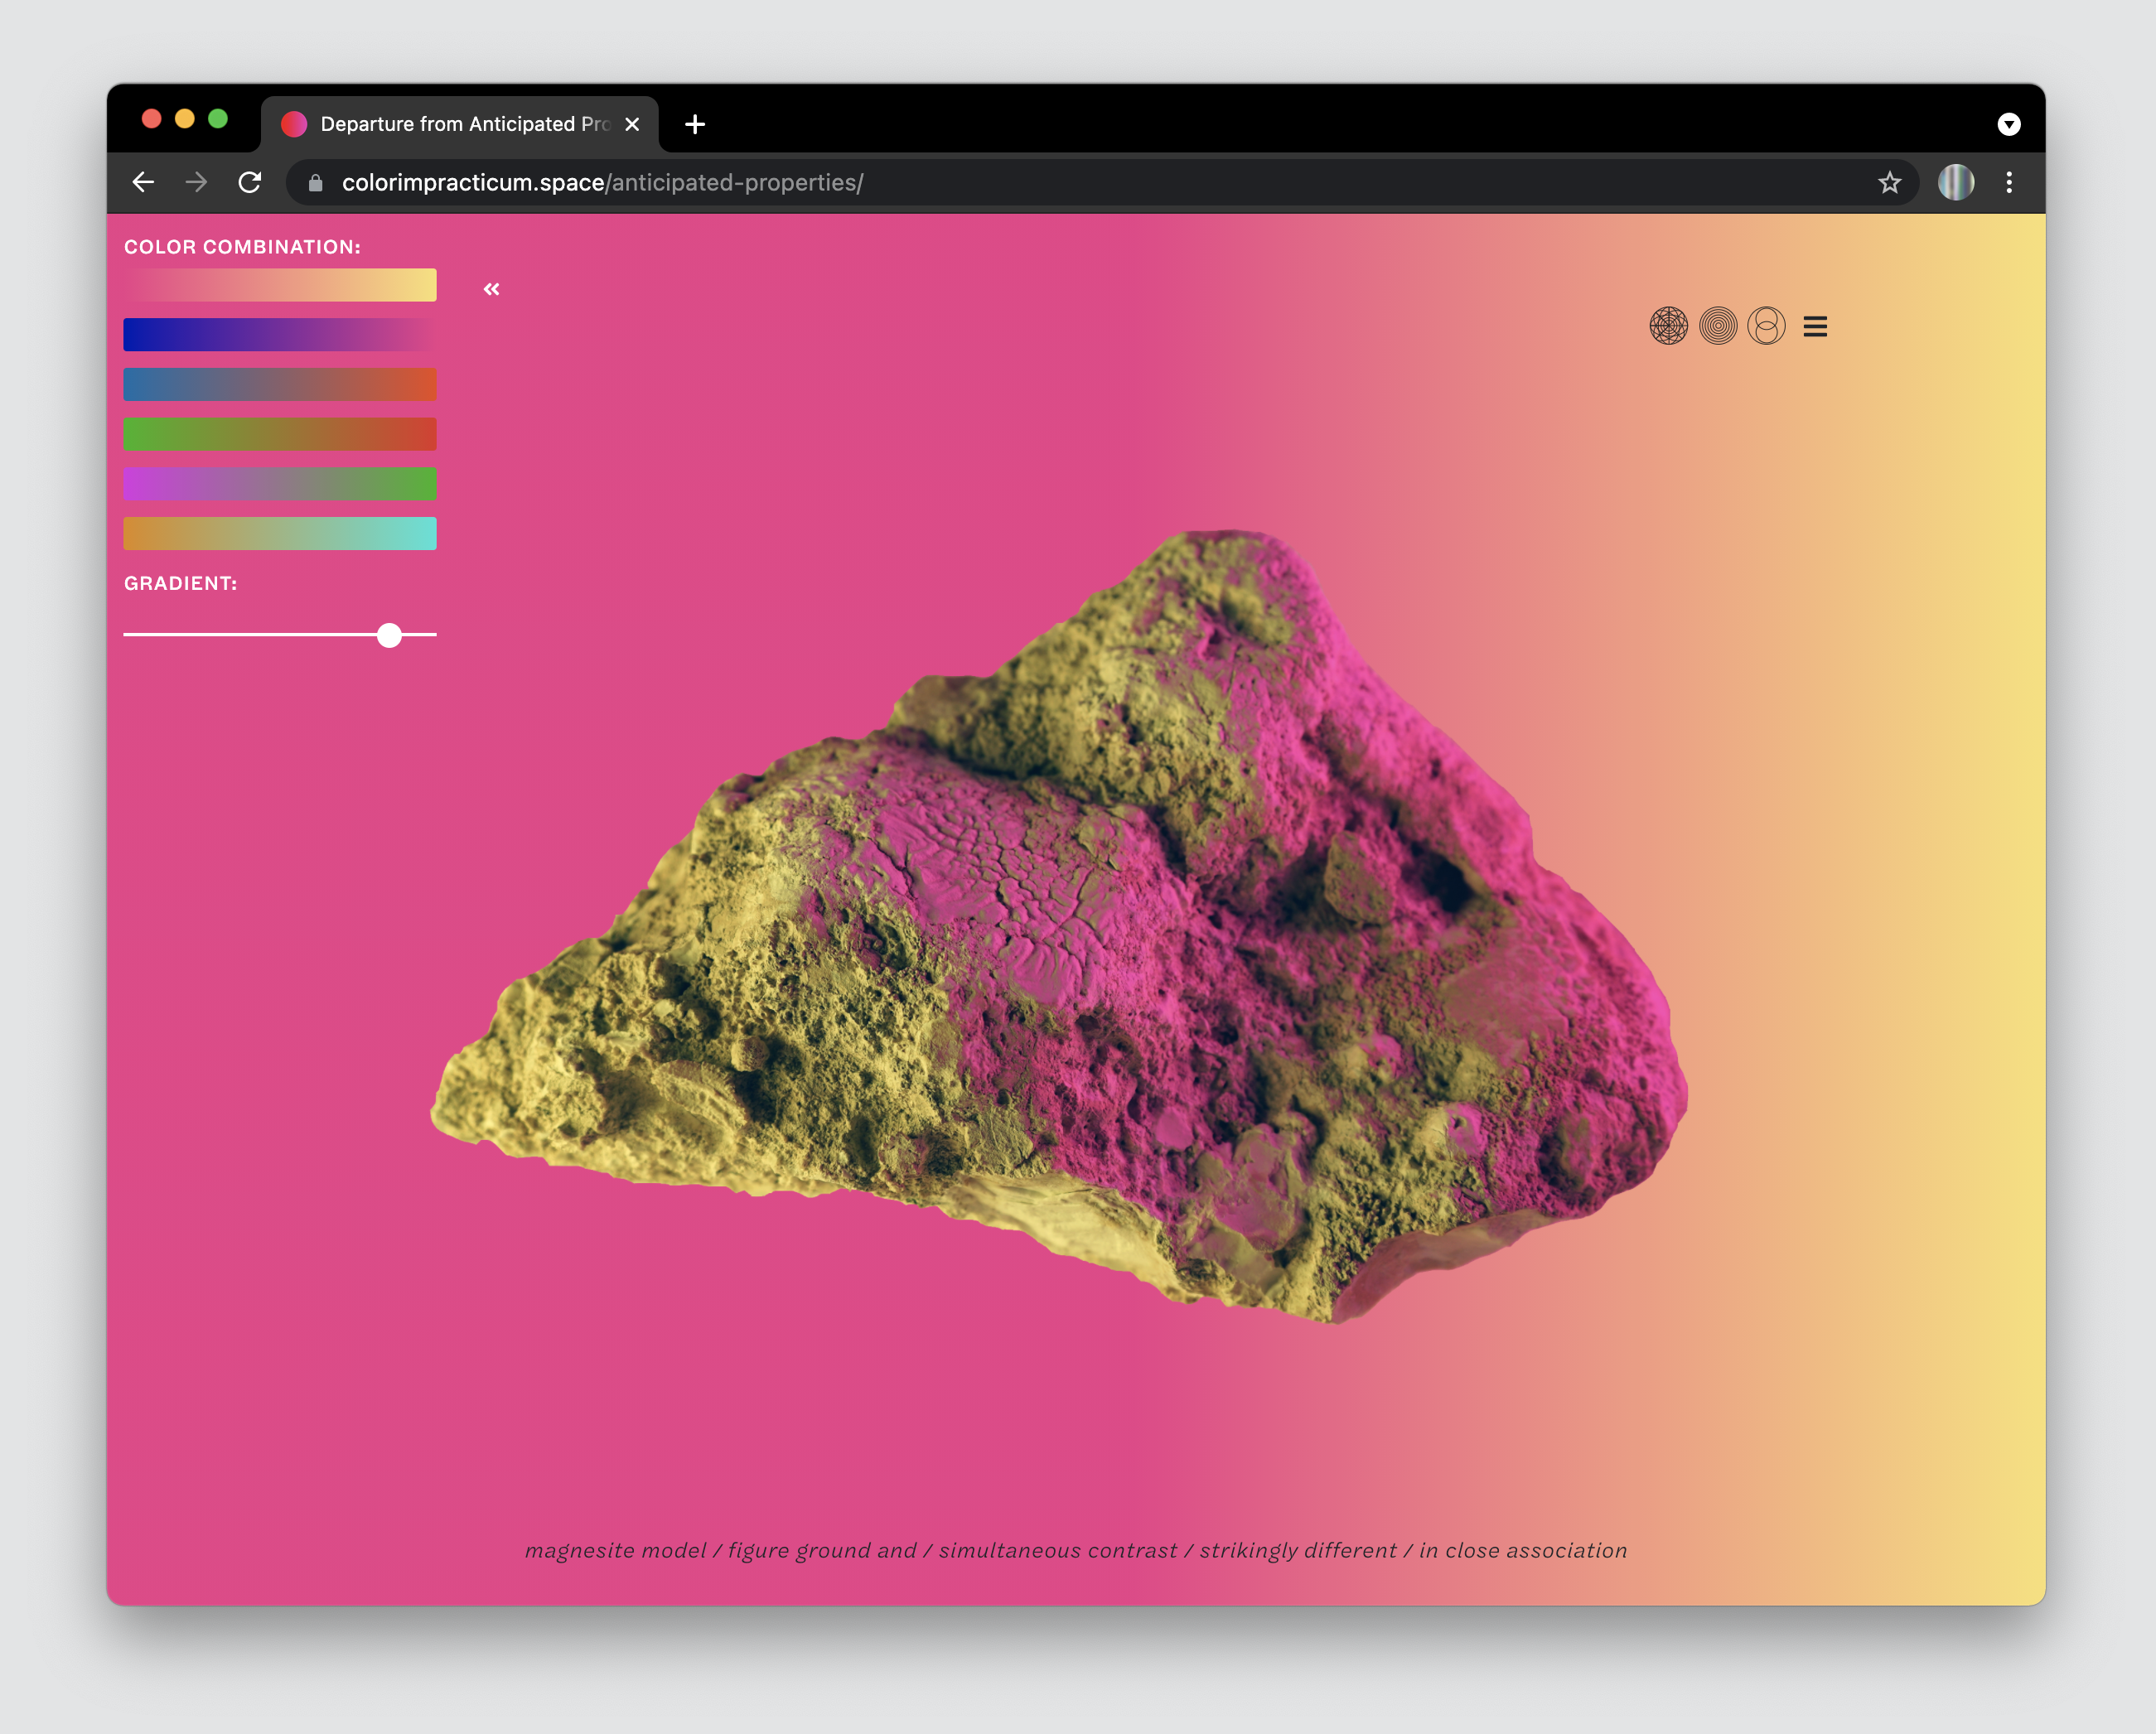Select the pink-to-yellow gradient swatch
The width and height of the screenshot is (2156, 1734).
[280, 285]
